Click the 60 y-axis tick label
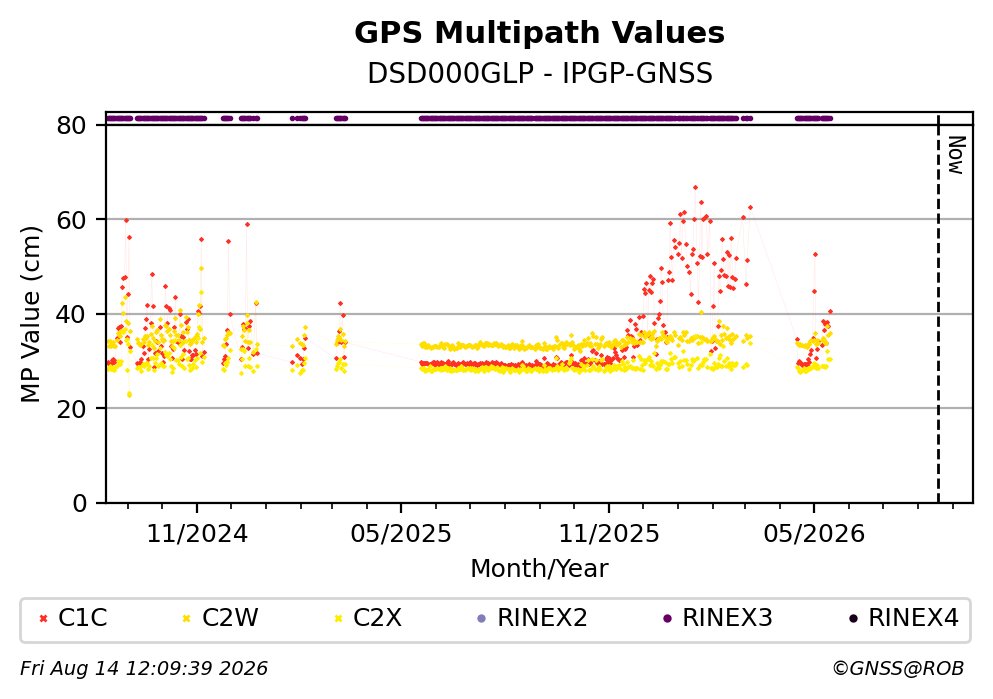The image size is (993, 699). click(71, 220)
